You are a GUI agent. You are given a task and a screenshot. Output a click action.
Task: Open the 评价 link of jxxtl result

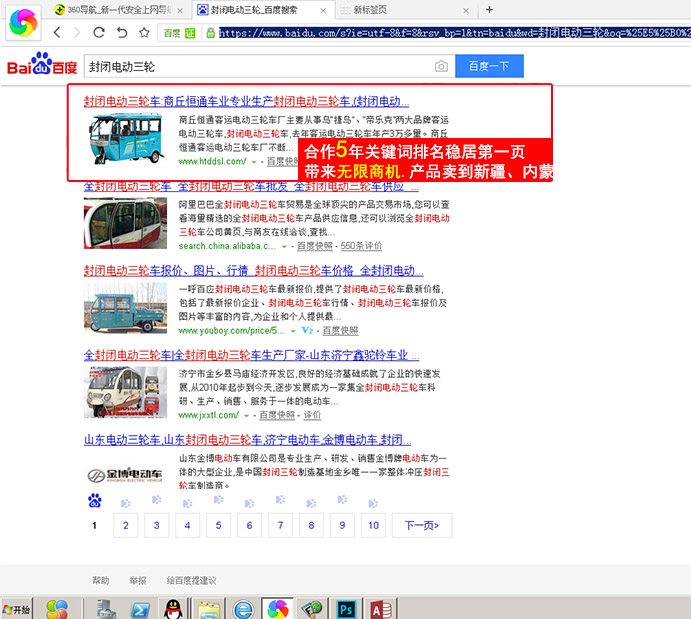tap(312, 415)
